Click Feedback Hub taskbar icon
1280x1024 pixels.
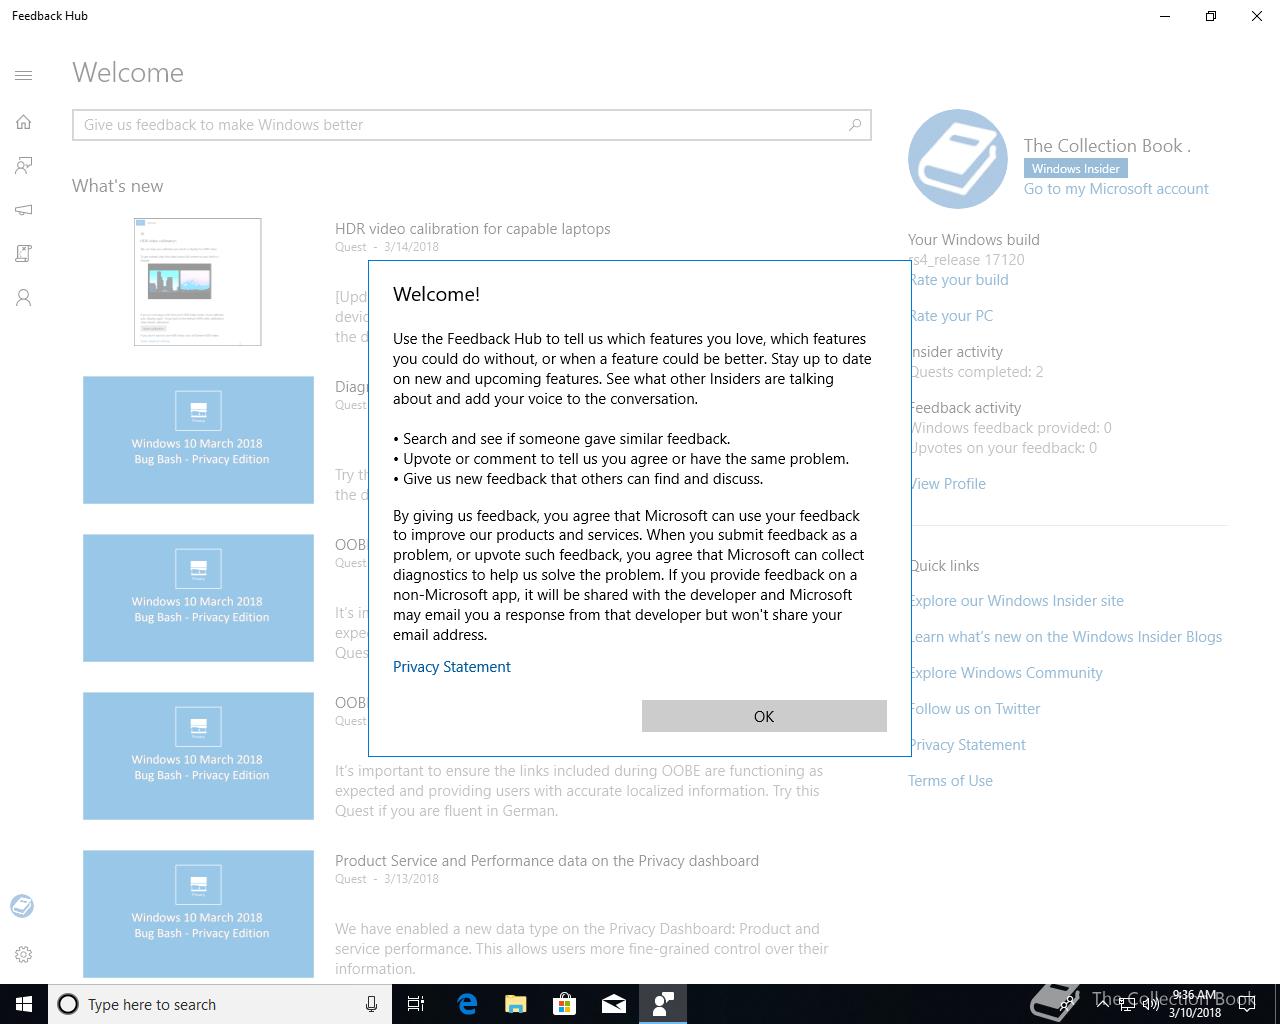663,1004
